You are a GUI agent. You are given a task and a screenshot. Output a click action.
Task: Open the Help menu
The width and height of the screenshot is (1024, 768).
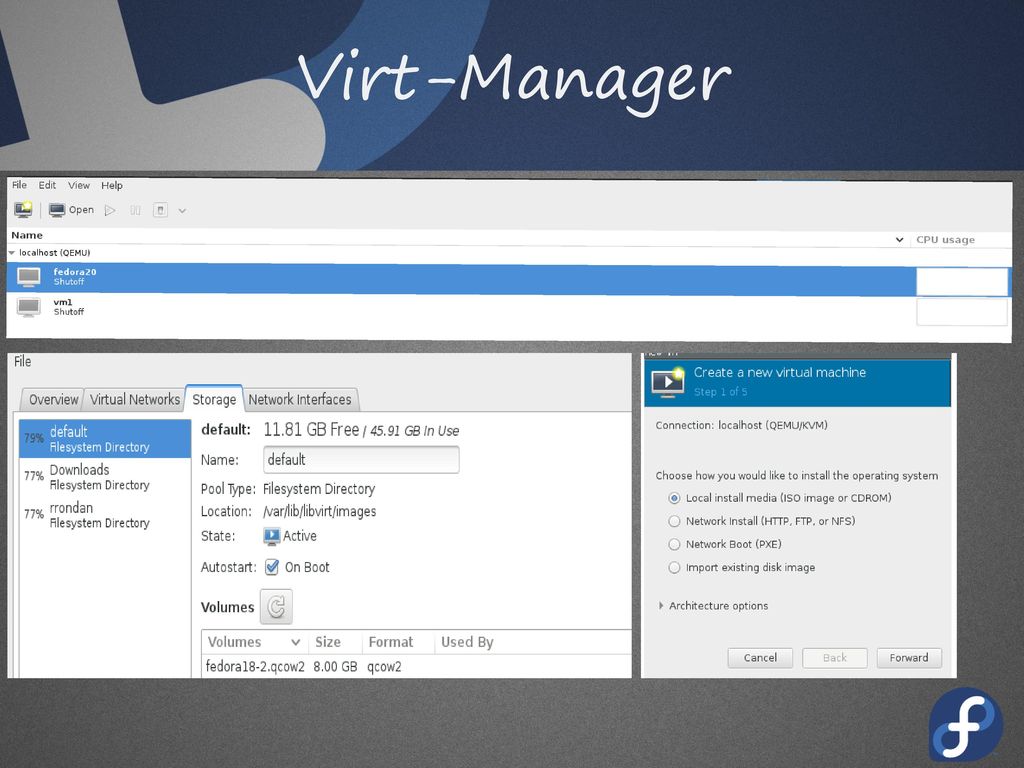112,185
